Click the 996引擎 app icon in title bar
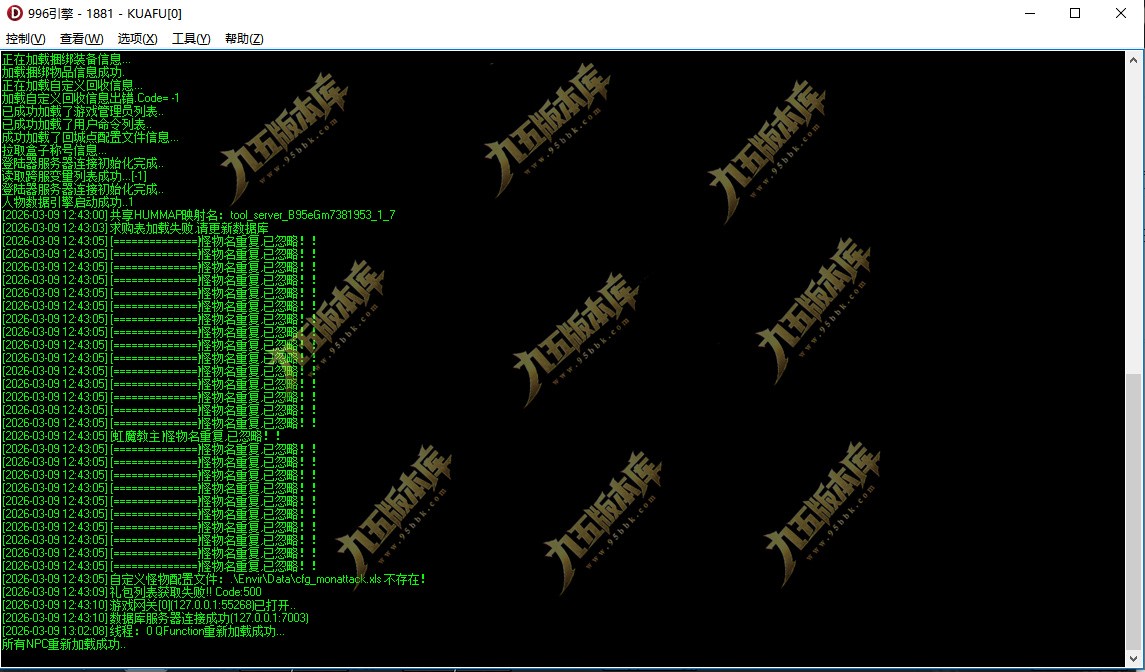The image size is (1145, 672). coord(14,13)
